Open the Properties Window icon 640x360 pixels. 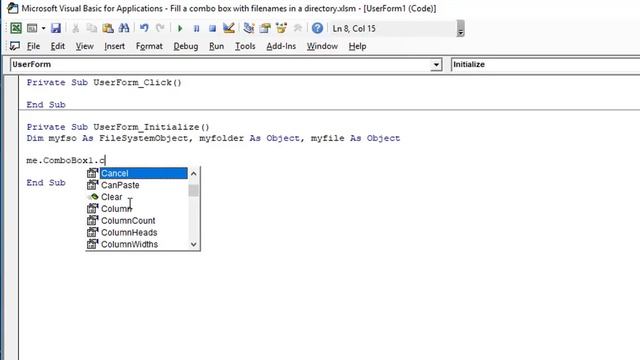pos(265,28)
